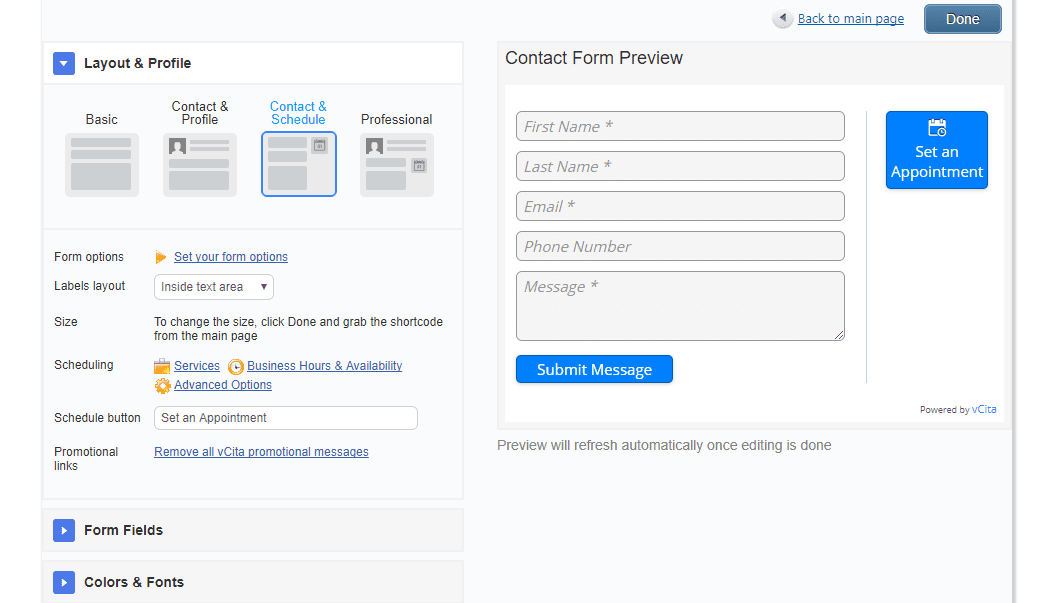Screen dimensions: 1046x603
Task: Collapse the Layout & Profile section
Action: (x=64, y=64)
